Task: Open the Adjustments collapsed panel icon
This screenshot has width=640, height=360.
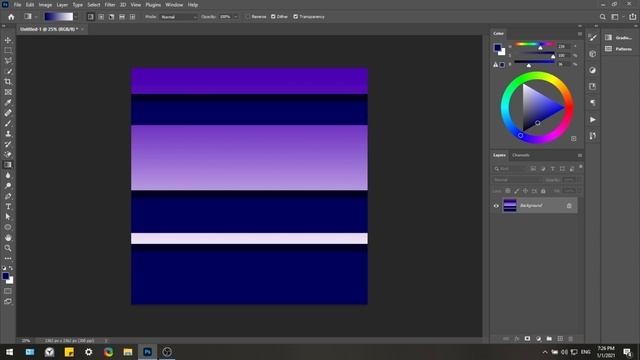Action: click(x=593, y=70)
